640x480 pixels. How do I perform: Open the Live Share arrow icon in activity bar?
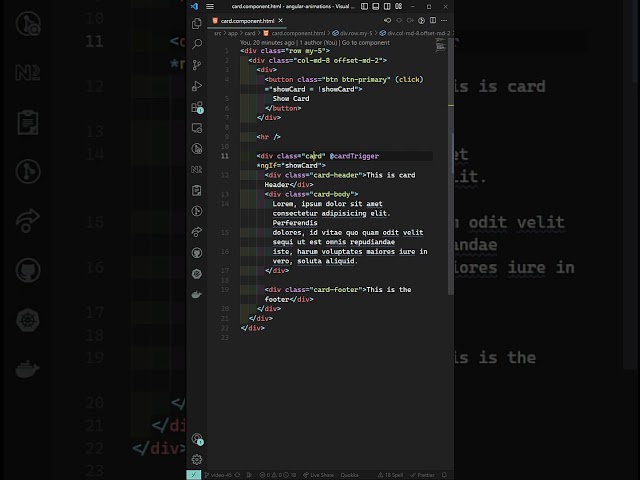tap(197, 232)
